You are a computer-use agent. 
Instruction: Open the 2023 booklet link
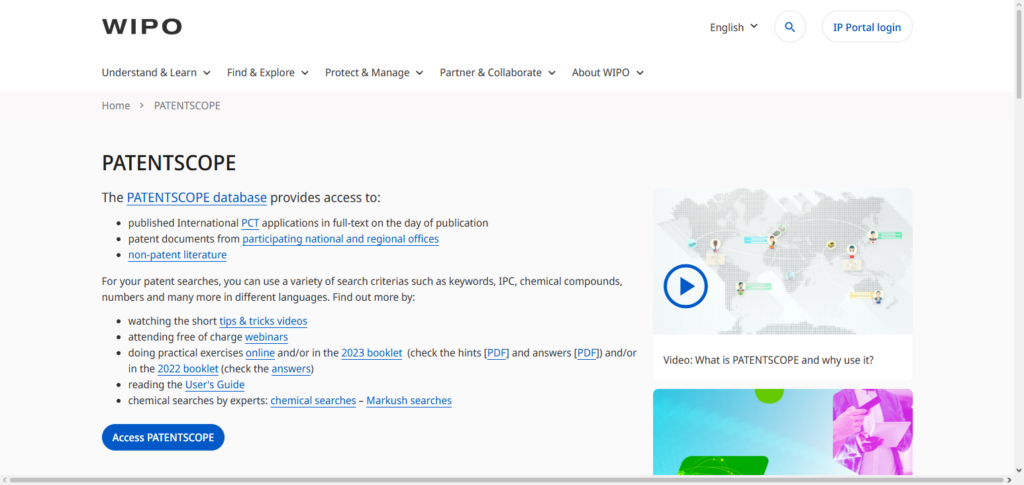(x=372, y=353)
